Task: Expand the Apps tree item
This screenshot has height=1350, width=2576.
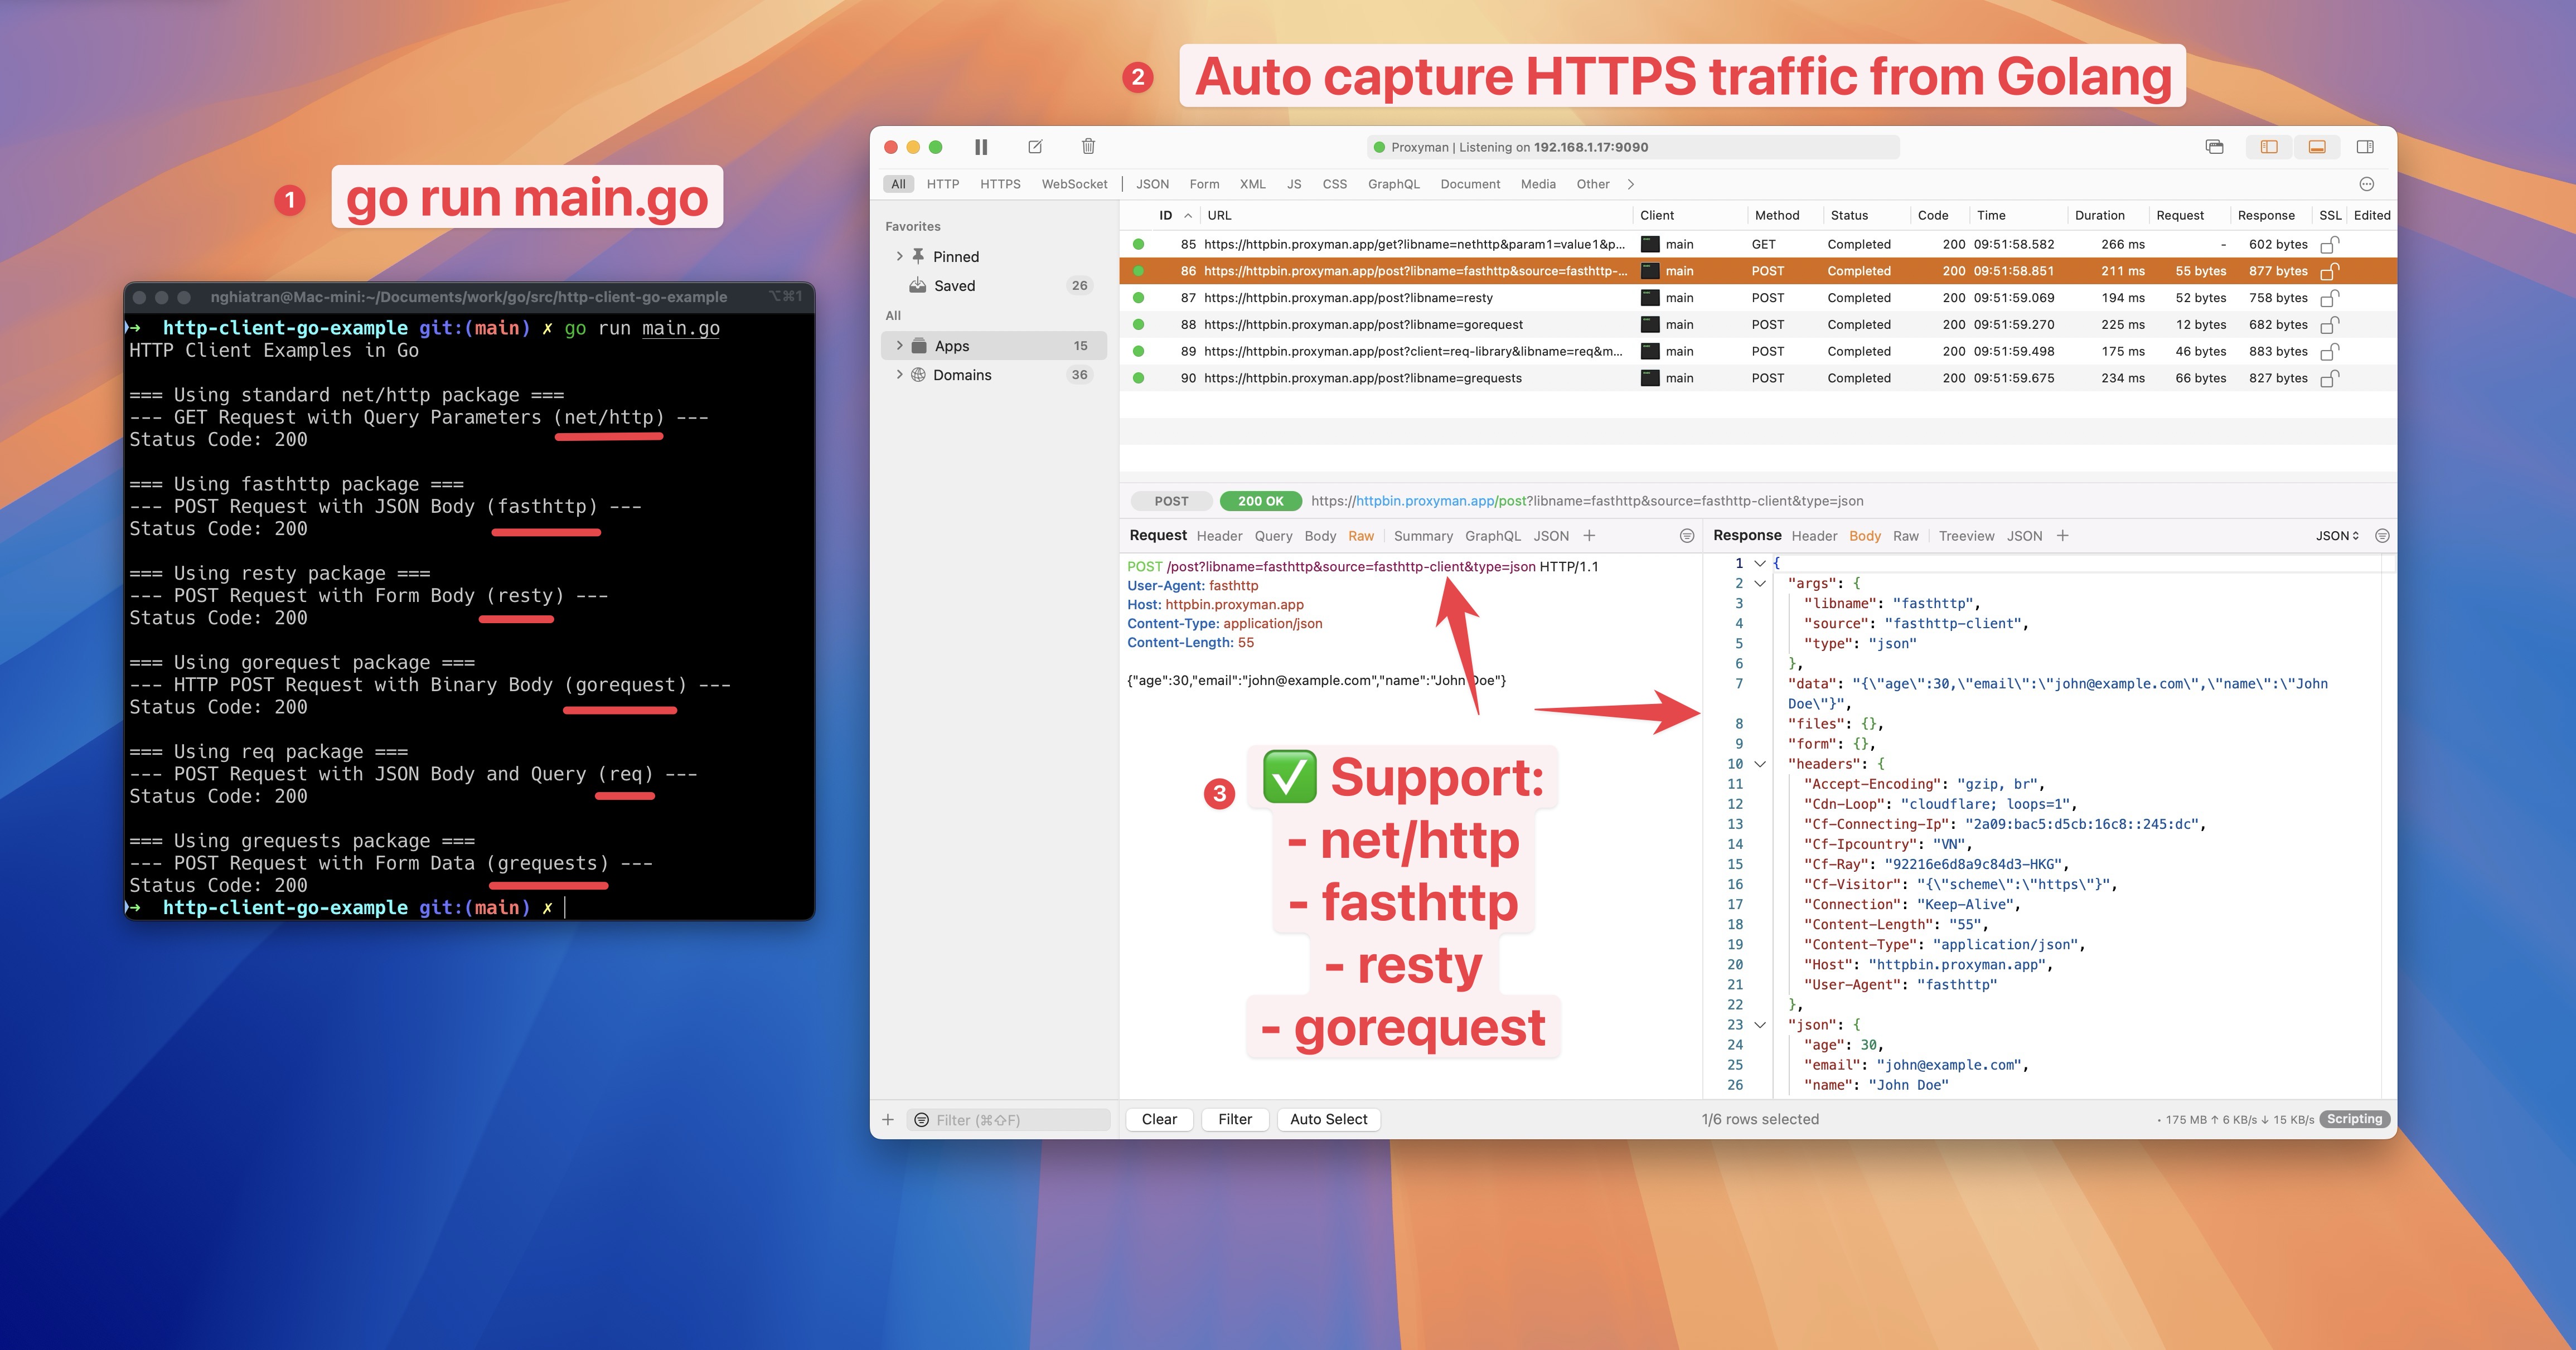Action: [899, 346]
